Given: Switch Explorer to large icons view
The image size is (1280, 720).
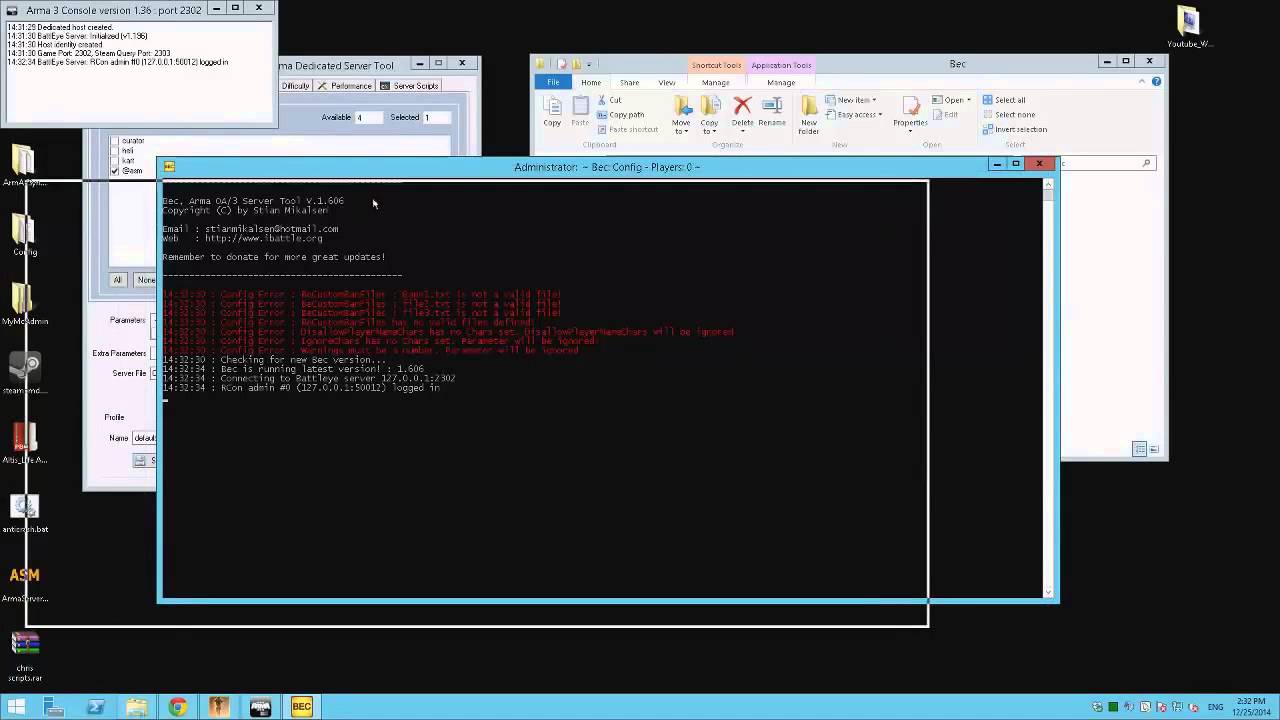Looking at the screenshot, I should 1154,450.
